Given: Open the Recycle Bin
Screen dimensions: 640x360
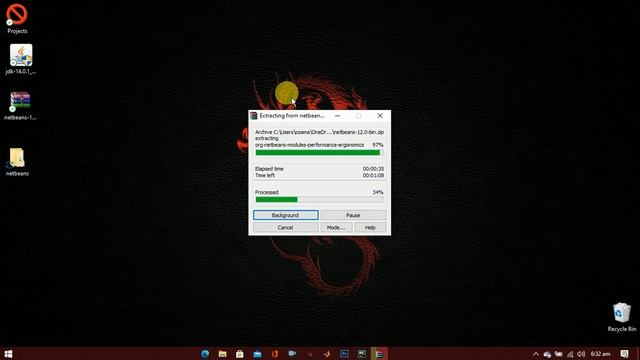Looking at the screenshot, I should tap(621, 317).
